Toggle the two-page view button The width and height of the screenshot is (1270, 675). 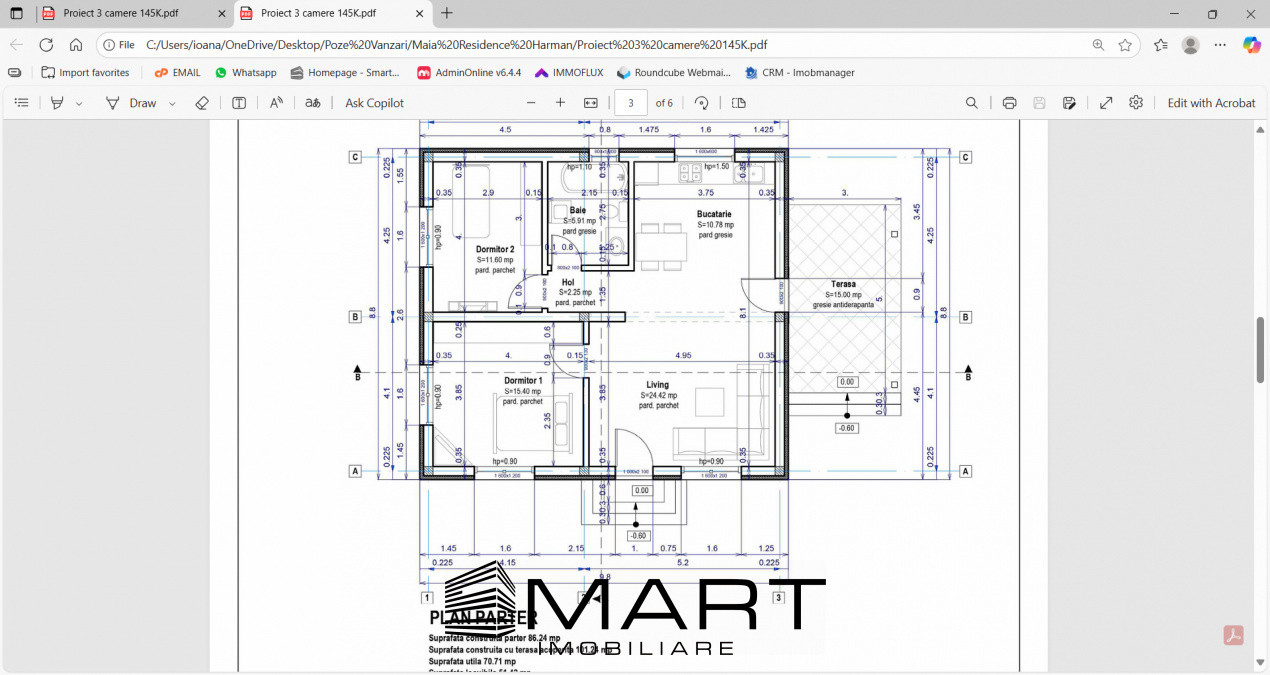(x=739, y=103)
